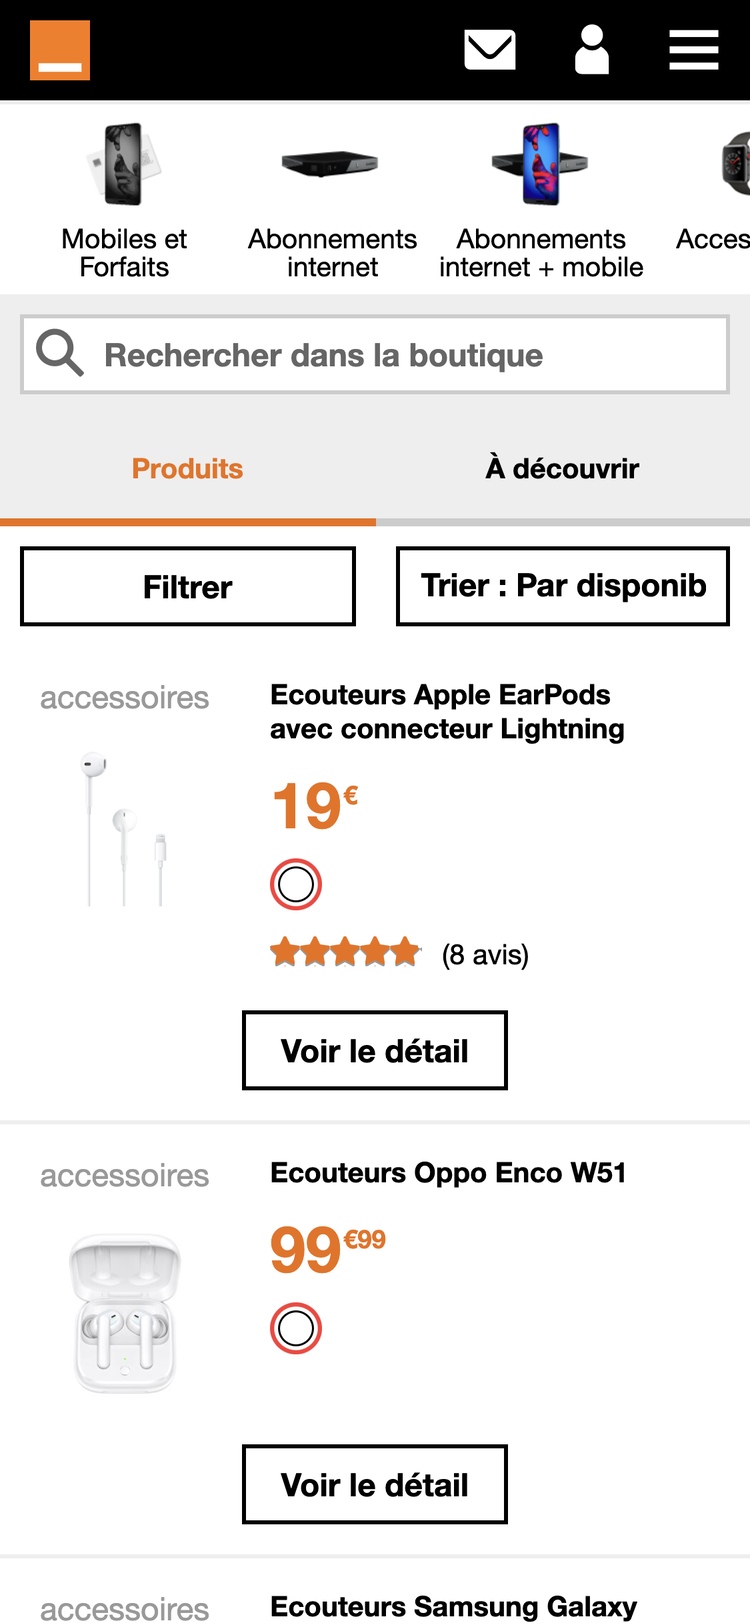Viewport: 750px width, 1624px height.
Task: Open the Filtrer filter options
Action: tap(188, 586)
